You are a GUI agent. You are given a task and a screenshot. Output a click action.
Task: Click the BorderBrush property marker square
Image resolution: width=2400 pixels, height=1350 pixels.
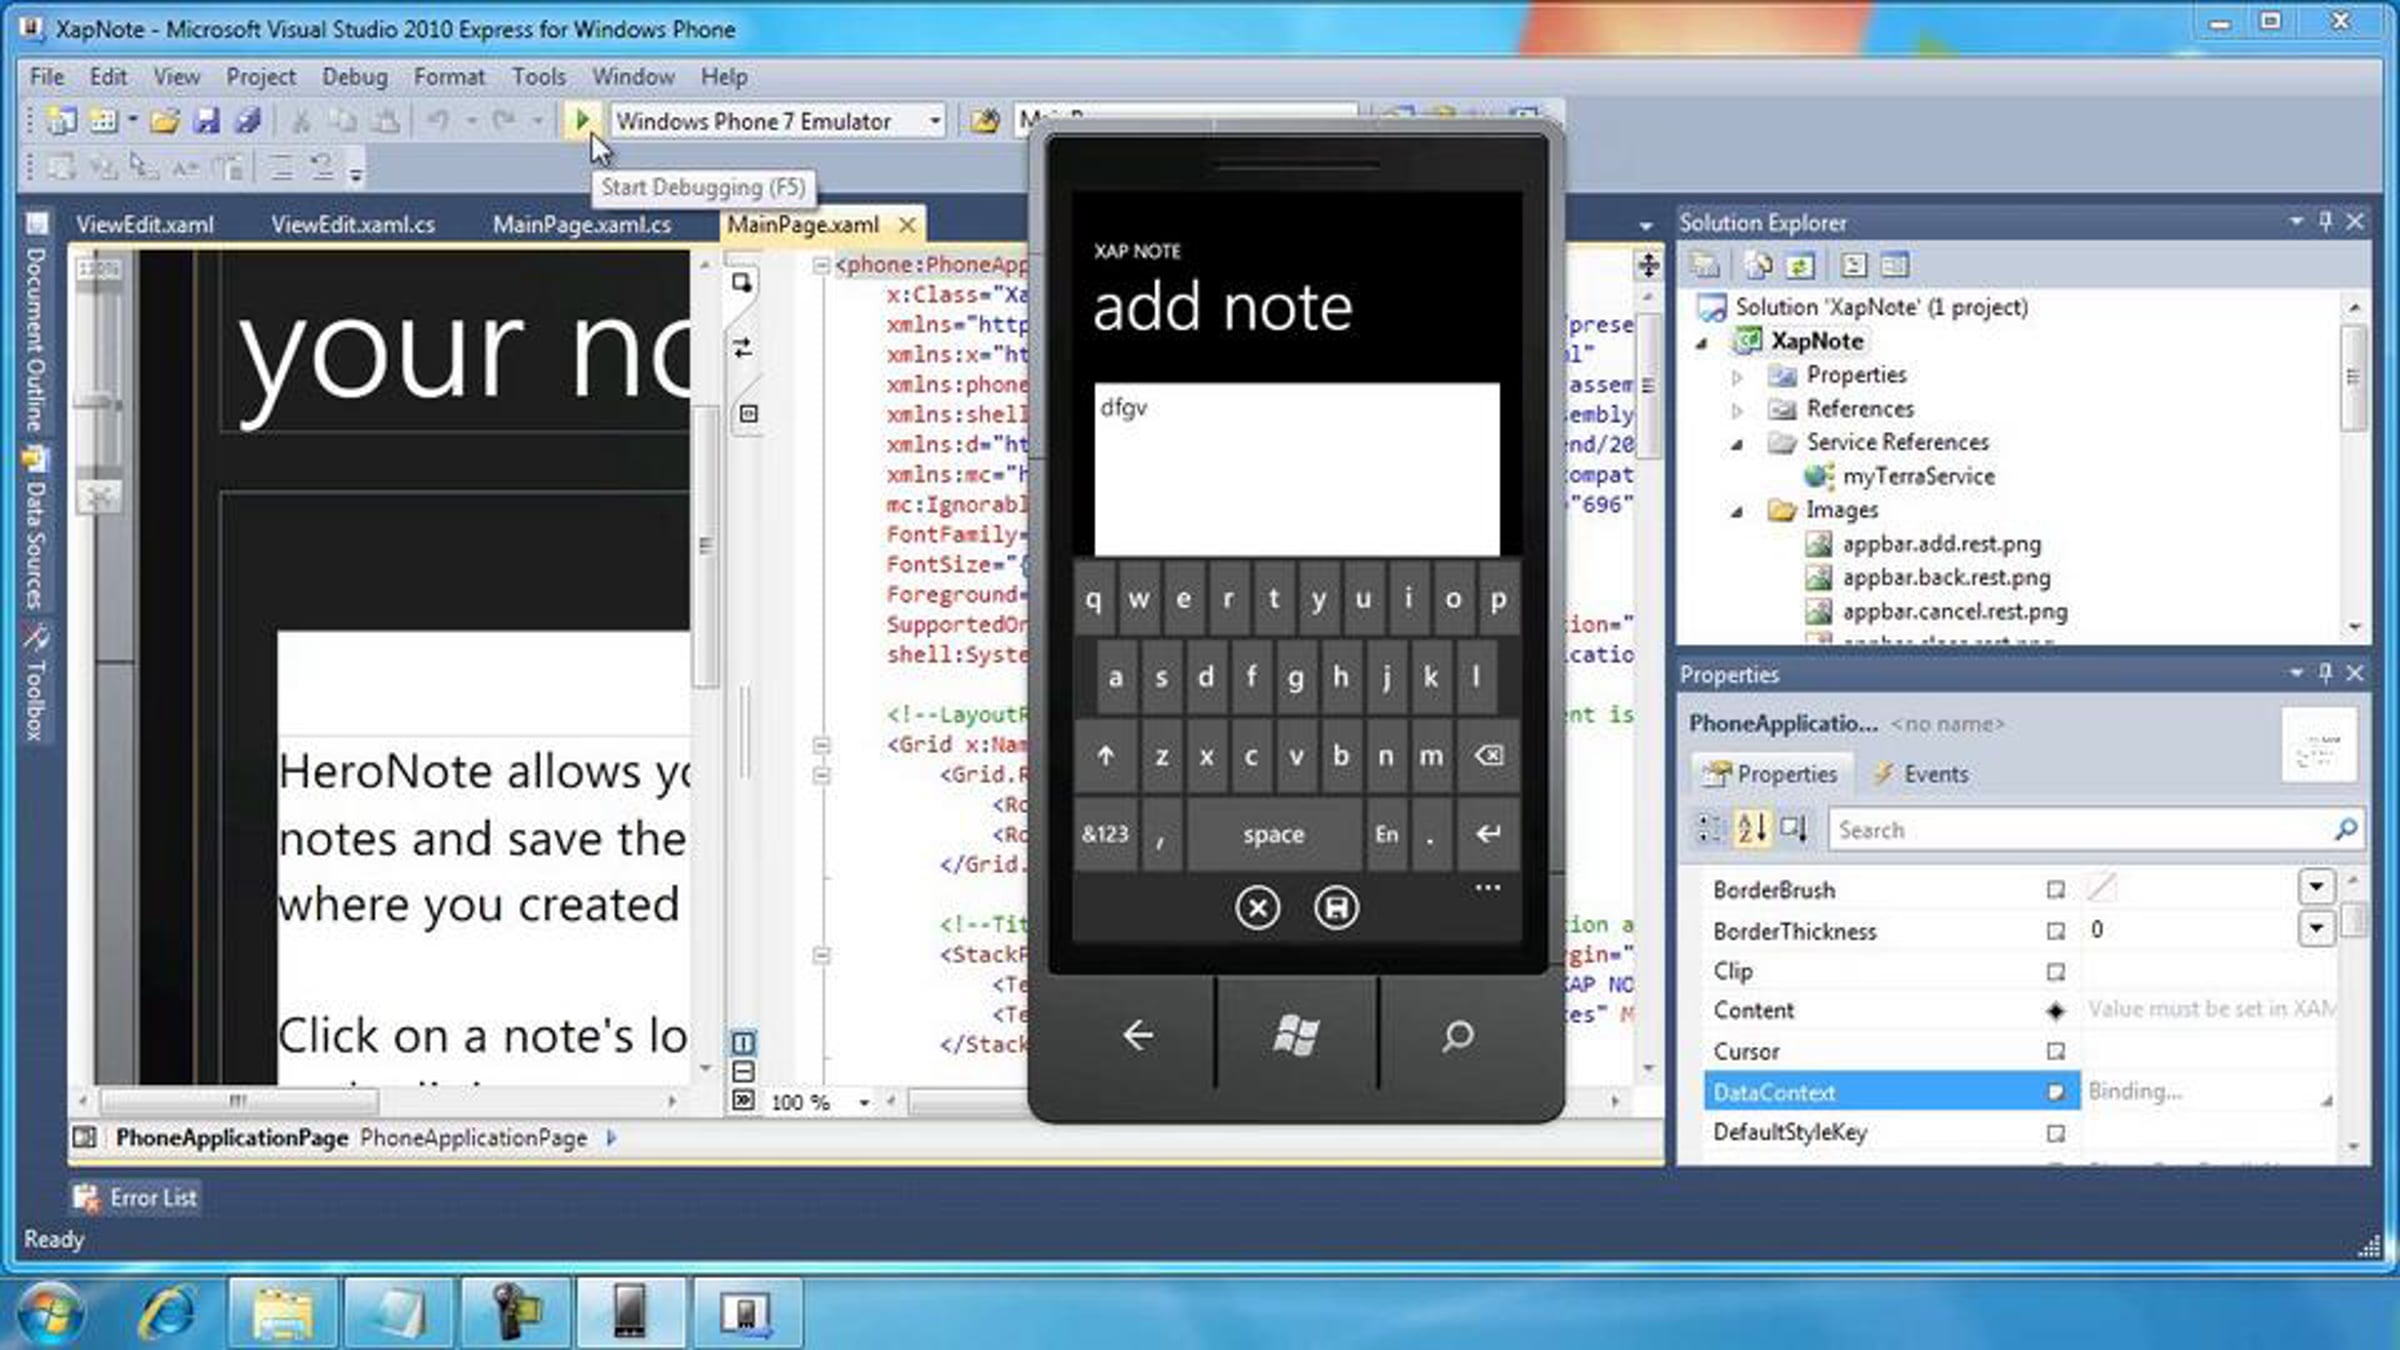[2055, 890]
